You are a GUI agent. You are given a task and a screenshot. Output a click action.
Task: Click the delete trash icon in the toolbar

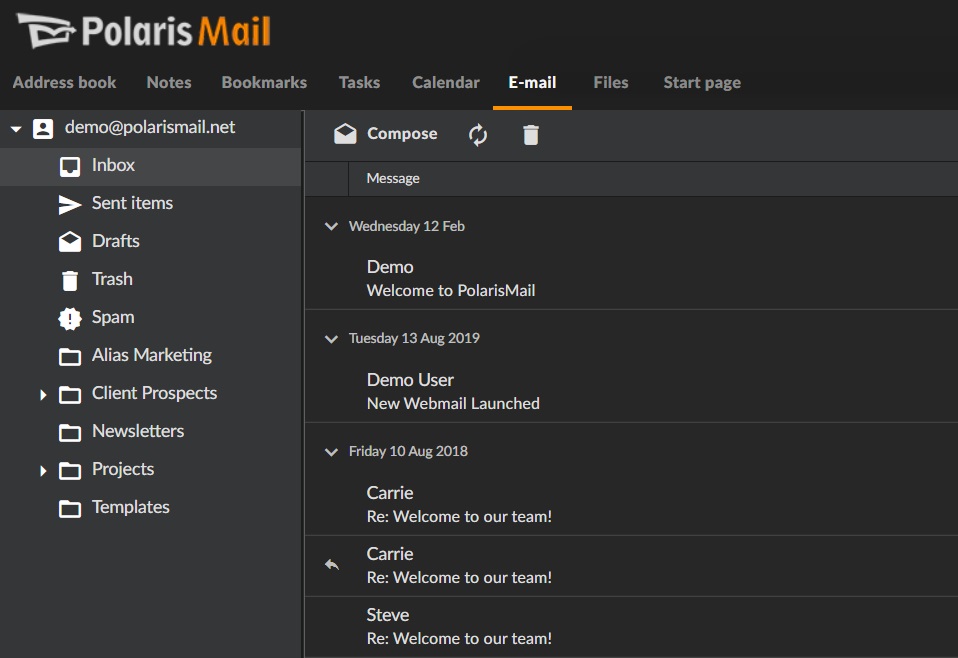tap(530, 133)
